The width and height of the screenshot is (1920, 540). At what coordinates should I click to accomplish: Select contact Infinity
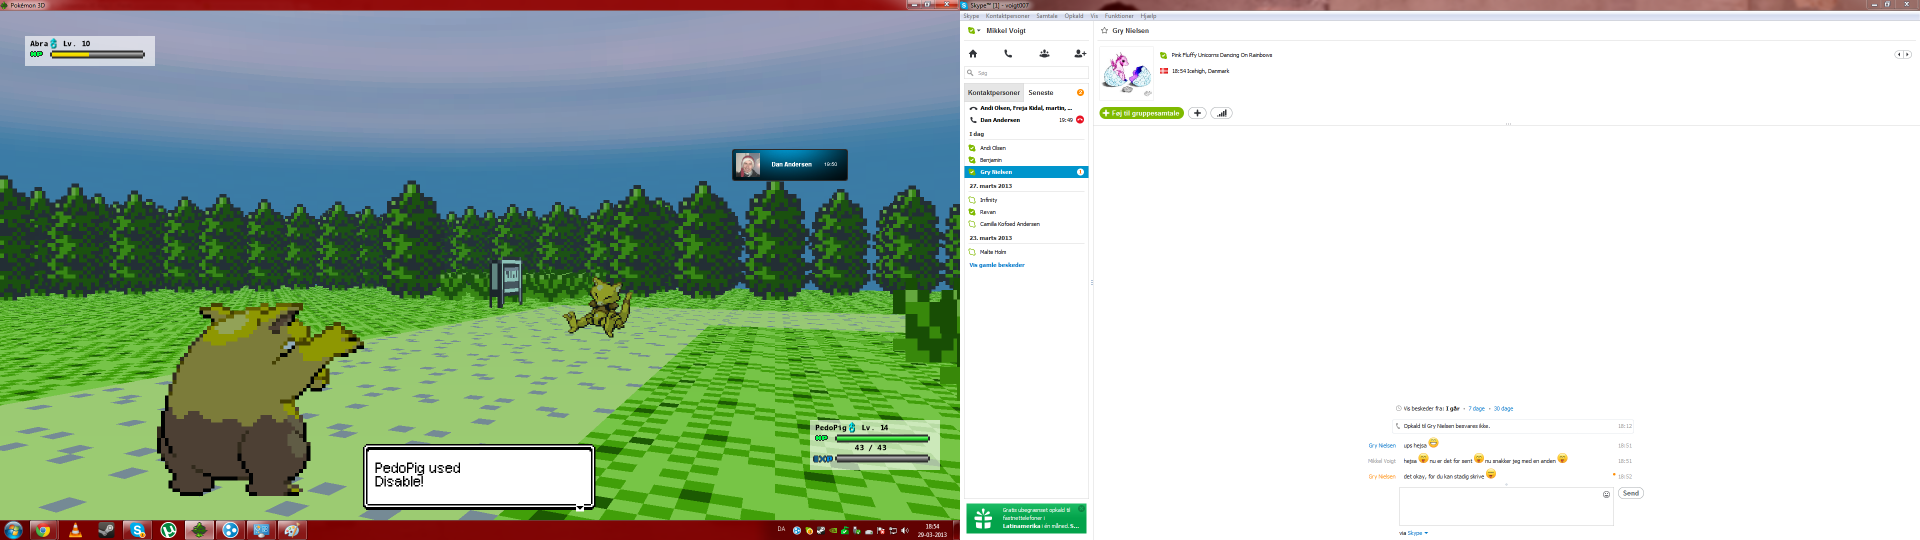coord(1026,200)
